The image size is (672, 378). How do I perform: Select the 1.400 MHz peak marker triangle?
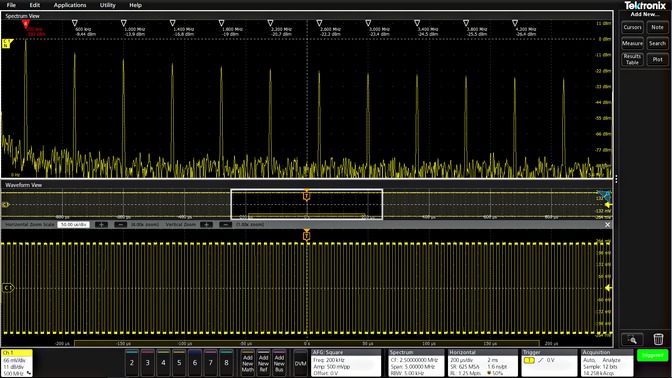(172, 23)
